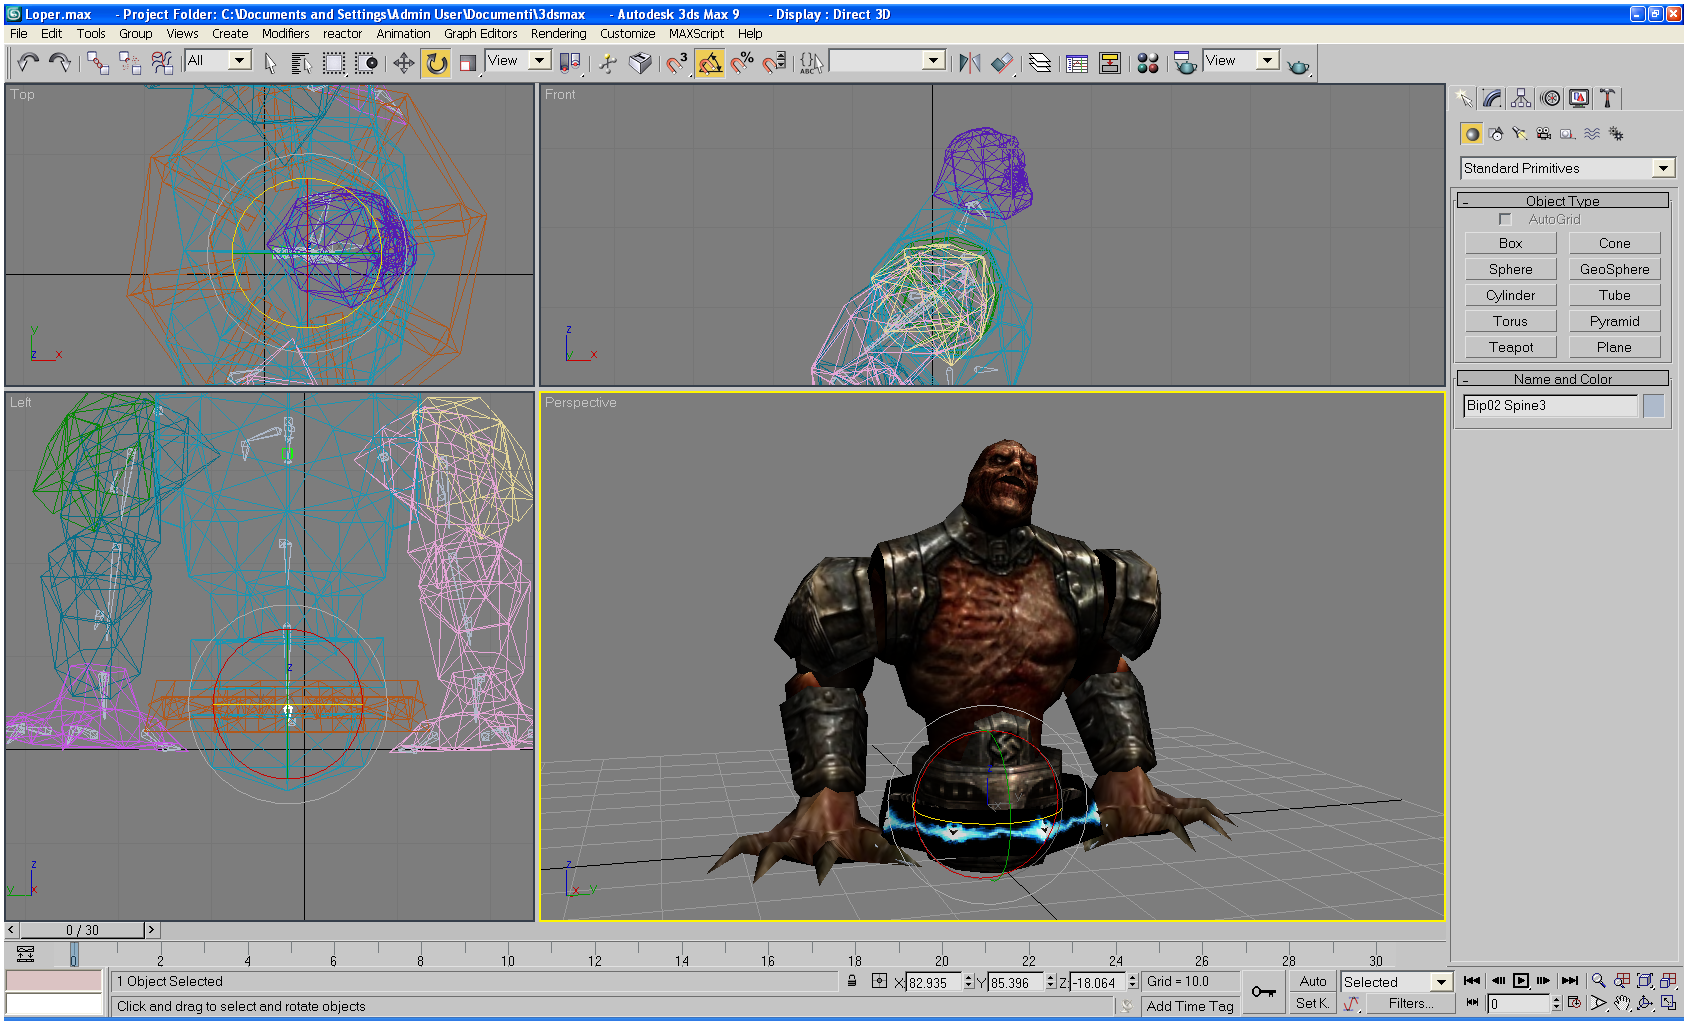Select the Rectangular Selection Region tool
Image resolution: width=1688 pixels, height=1021 pixels.
333,63
